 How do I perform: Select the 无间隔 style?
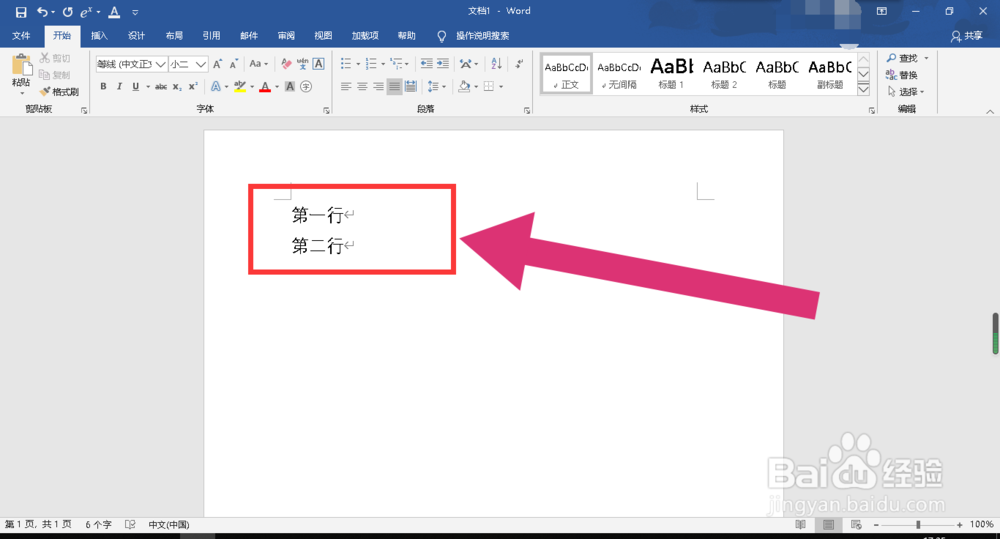[x=619, y=74]
